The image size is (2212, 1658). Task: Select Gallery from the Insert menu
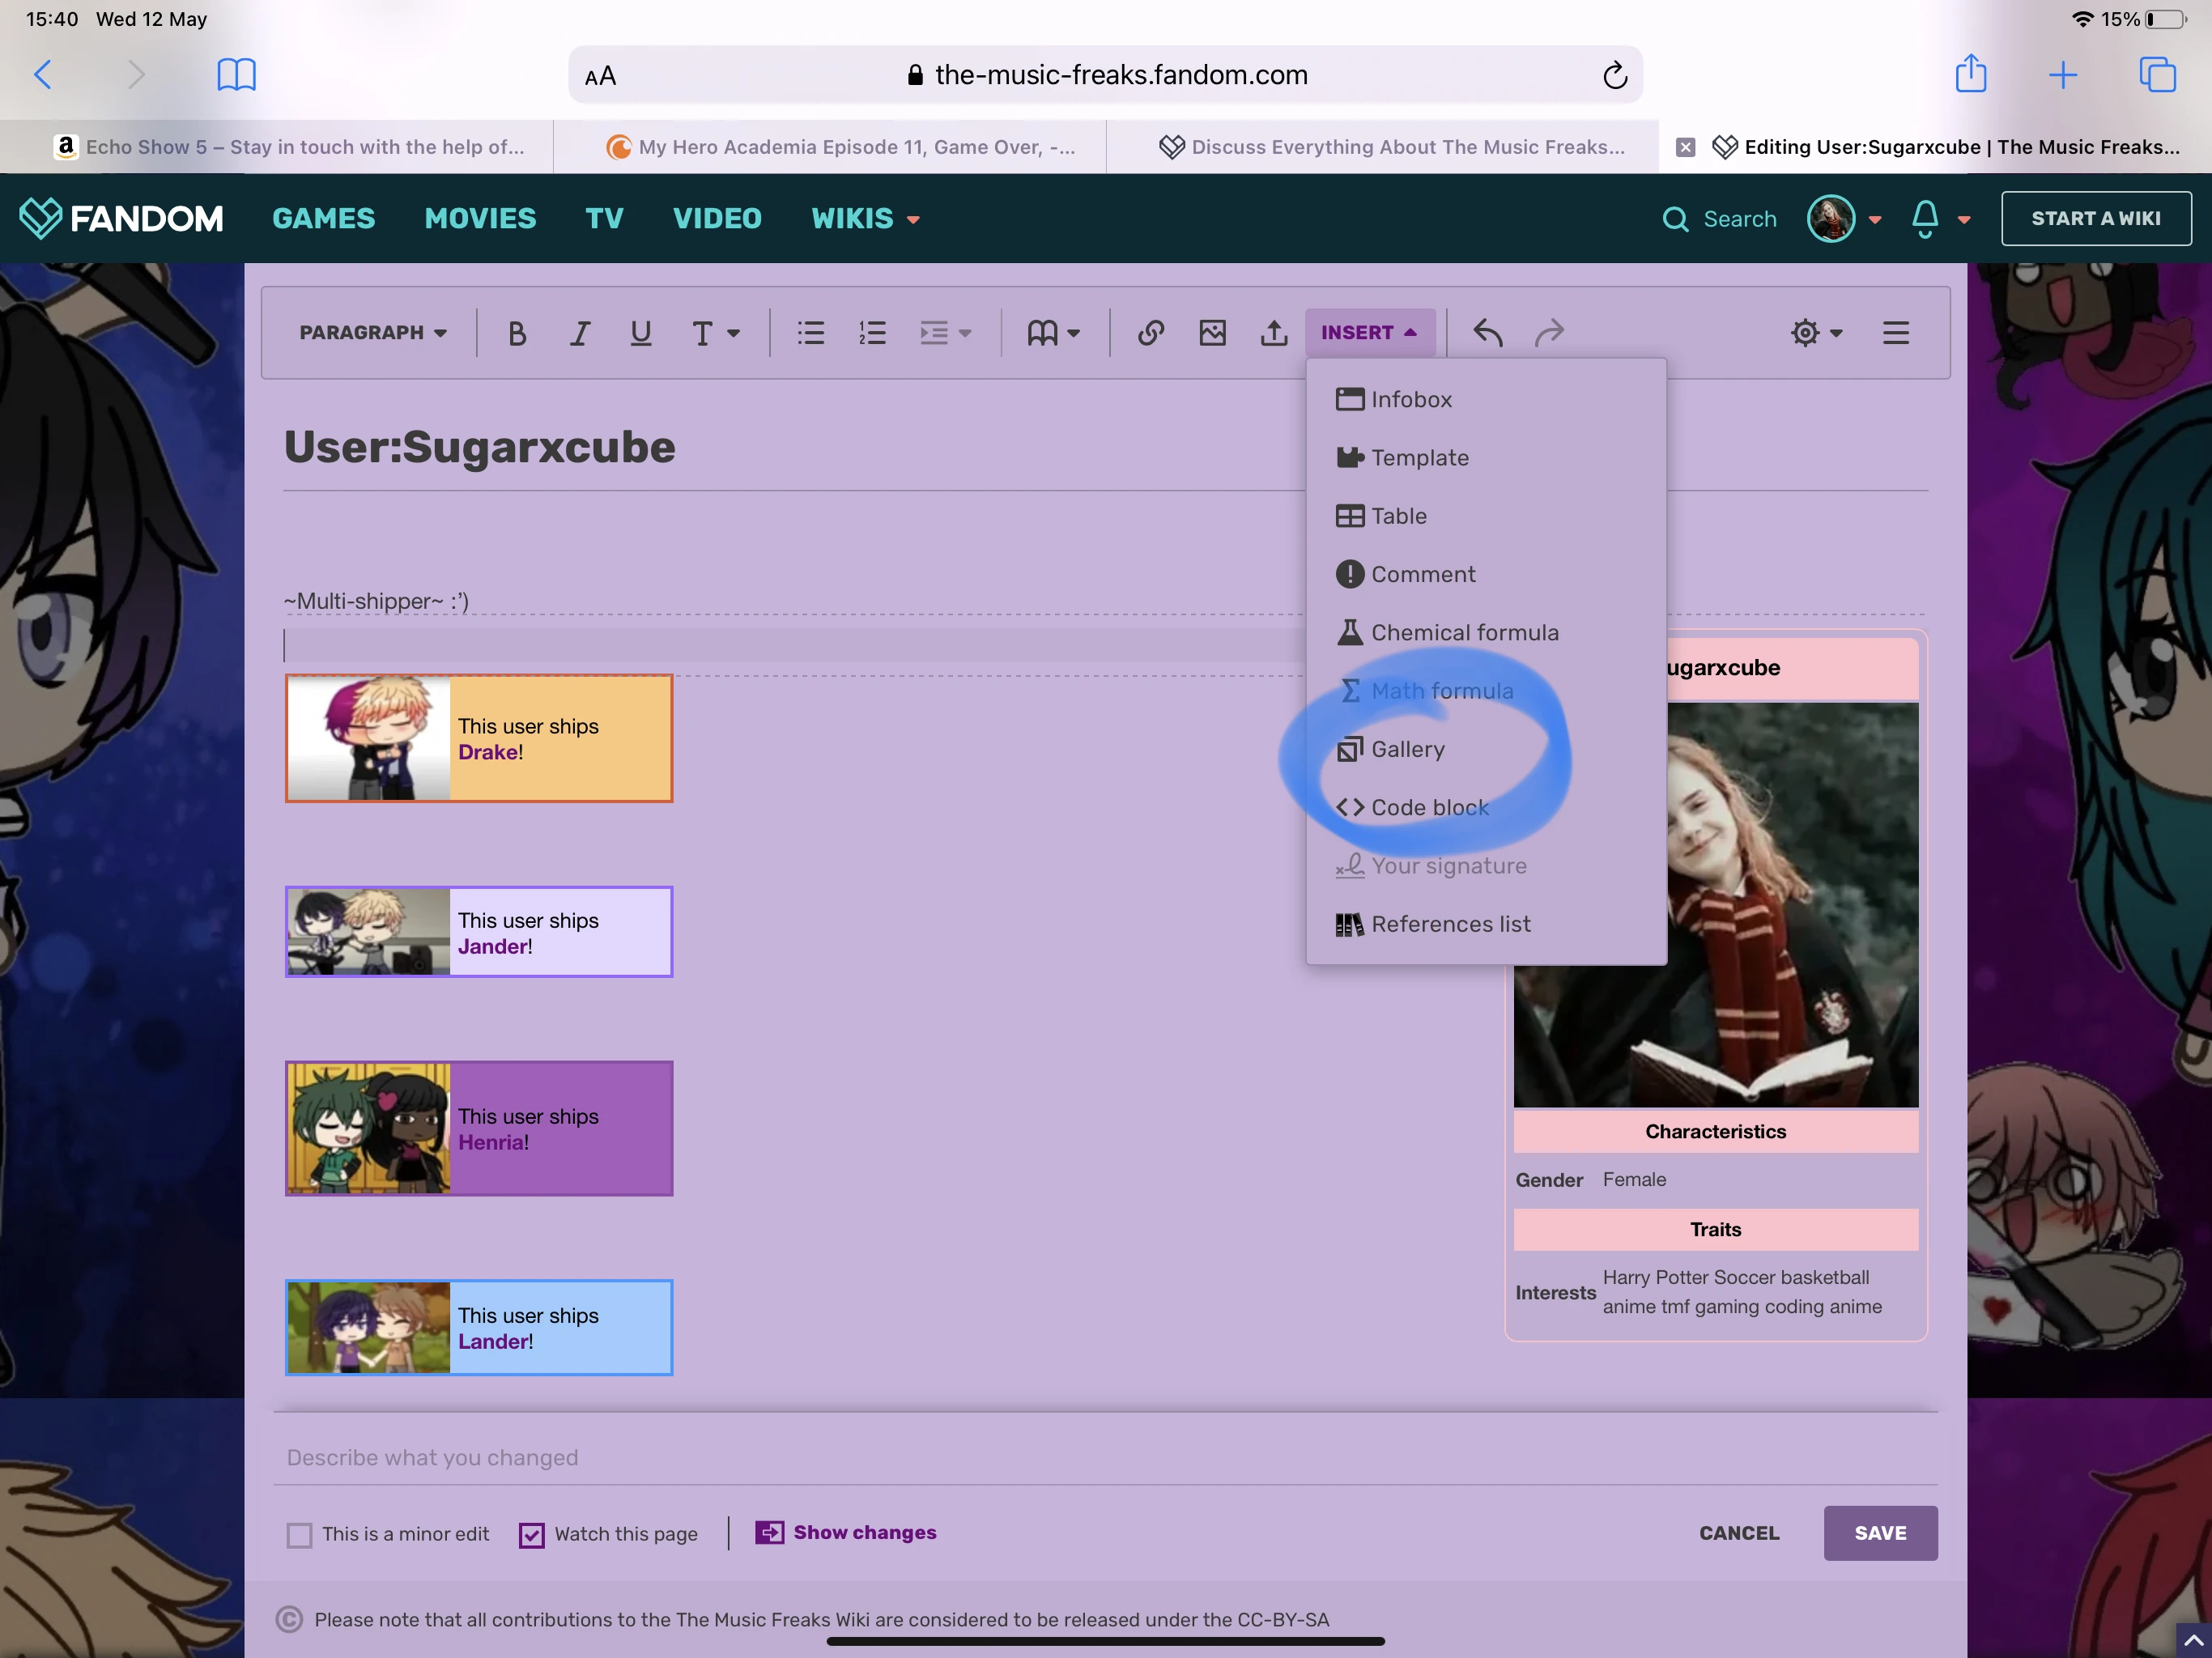tap(1407, 749)
